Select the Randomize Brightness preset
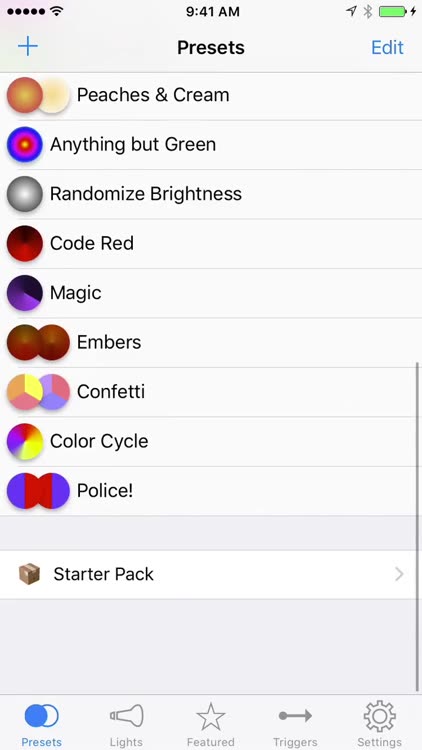The width and height of the screenshot is (422, 750). point(211,194)
